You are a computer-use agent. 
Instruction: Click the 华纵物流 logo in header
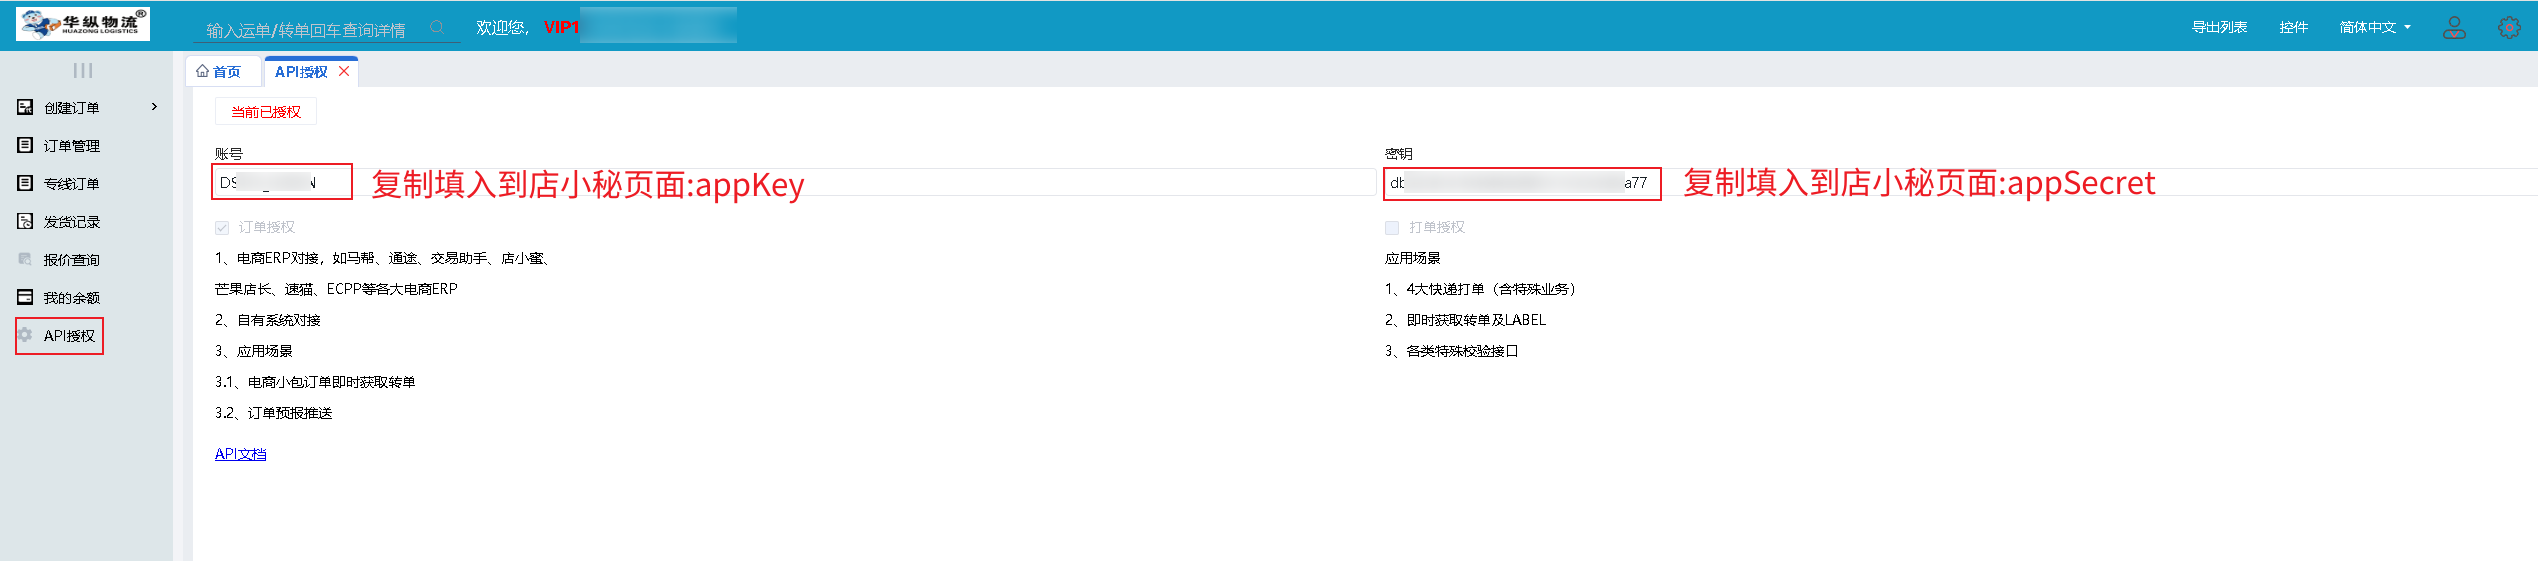point(83,24)
